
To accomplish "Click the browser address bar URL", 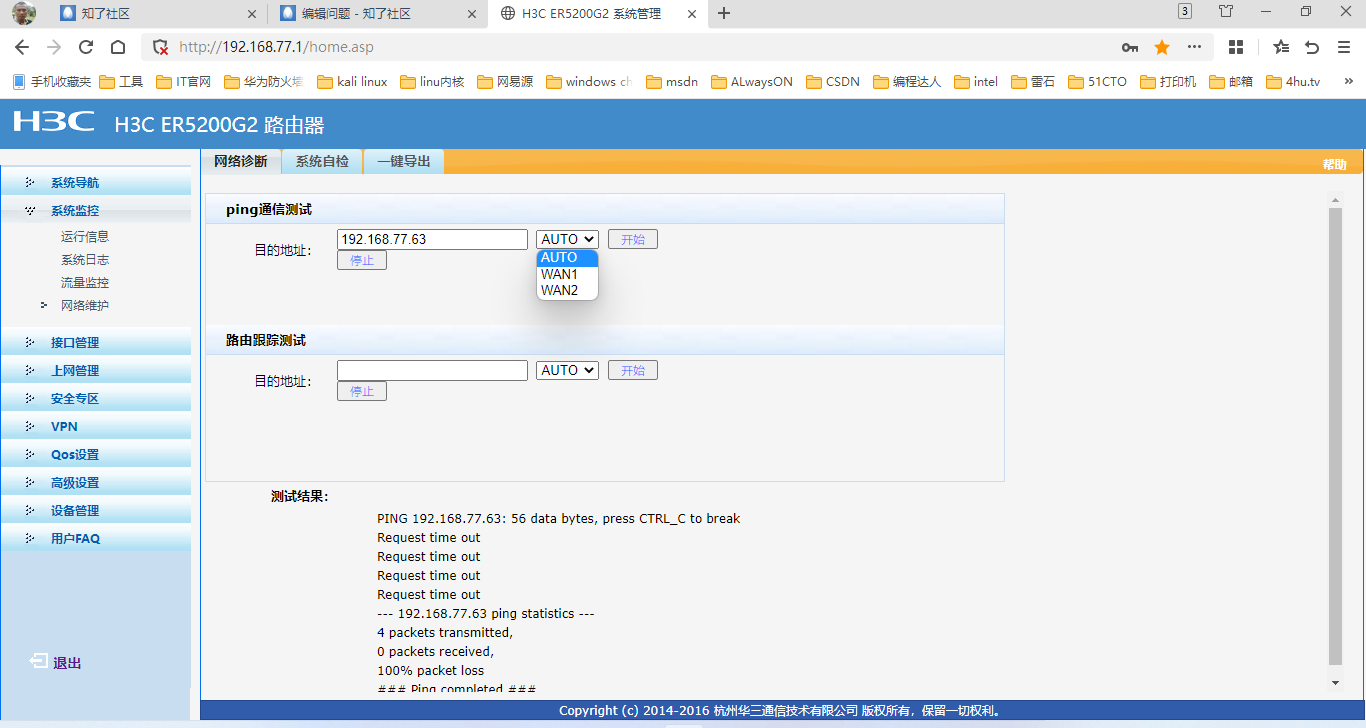I will [277, 47].
